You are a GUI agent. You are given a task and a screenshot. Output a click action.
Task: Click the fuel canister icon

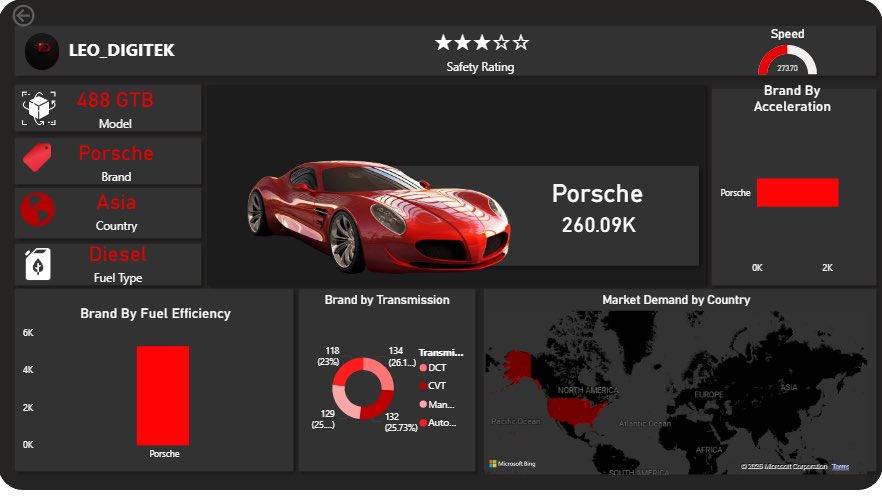pyautogui.click(x=38, y=264)
